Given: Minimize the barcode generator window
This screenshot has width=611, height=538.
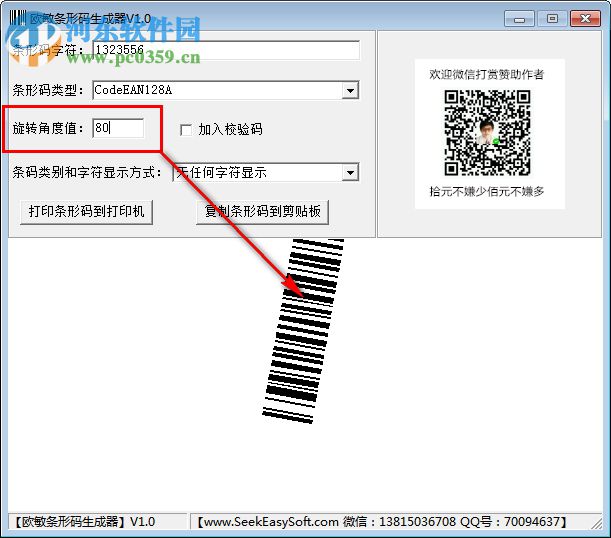Looking at the screenshot, I should (519, 19).
